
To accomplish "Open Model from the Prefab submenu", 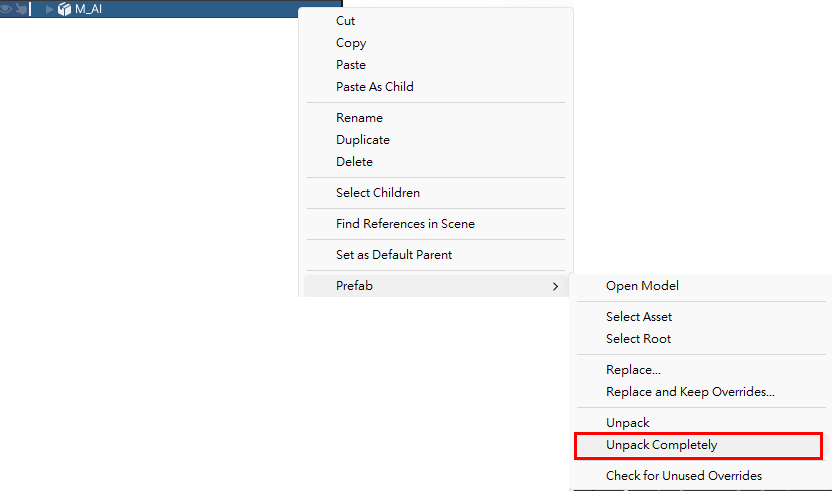I will point(642,286).
